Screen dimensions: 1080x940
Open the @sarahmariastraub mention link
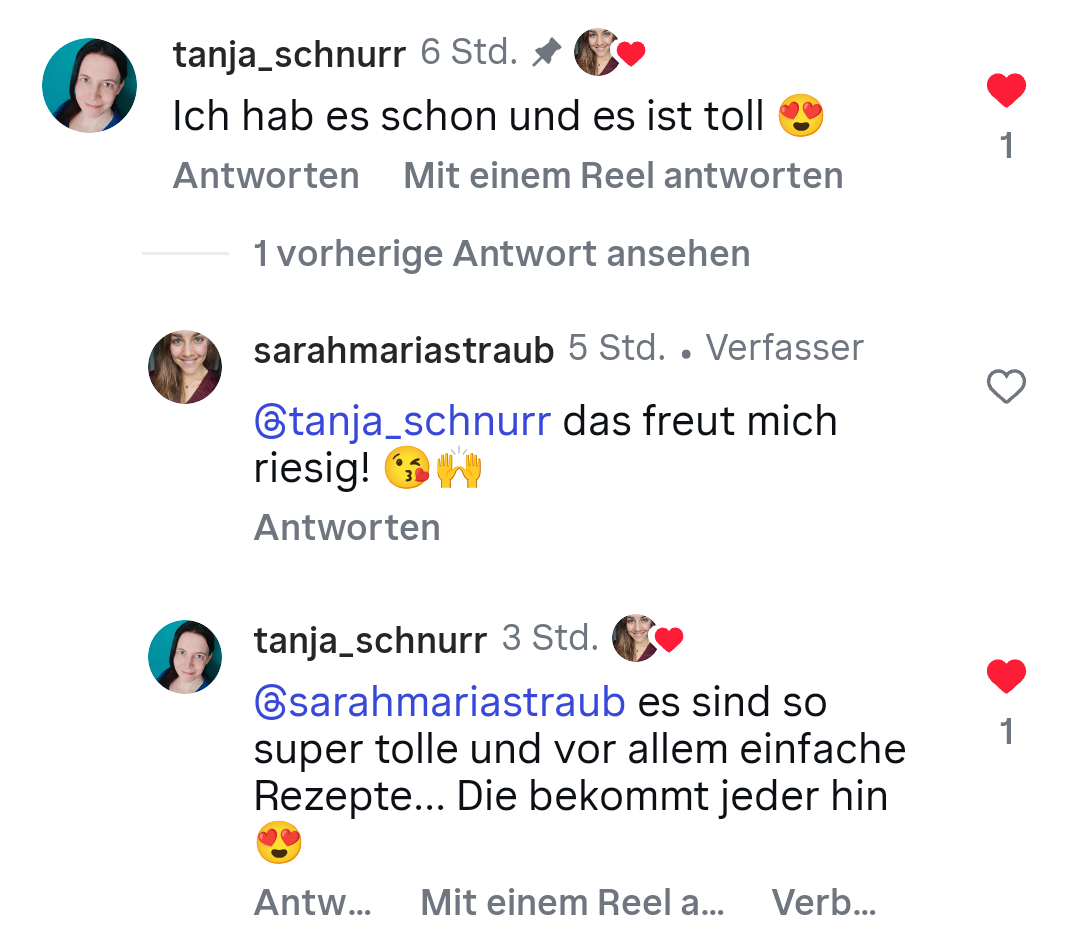(x=440, y=702)
